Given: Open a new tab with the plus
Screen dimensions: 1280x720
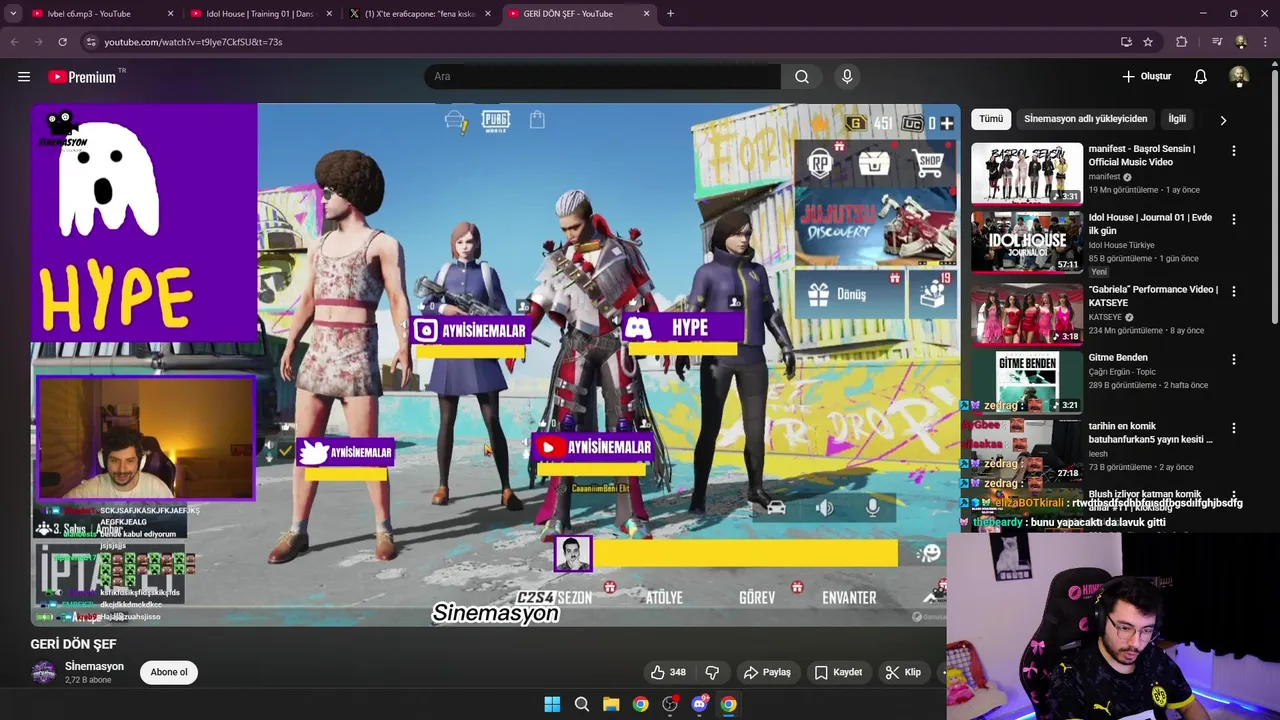Looking at the screenshot, I should [670, 14].
